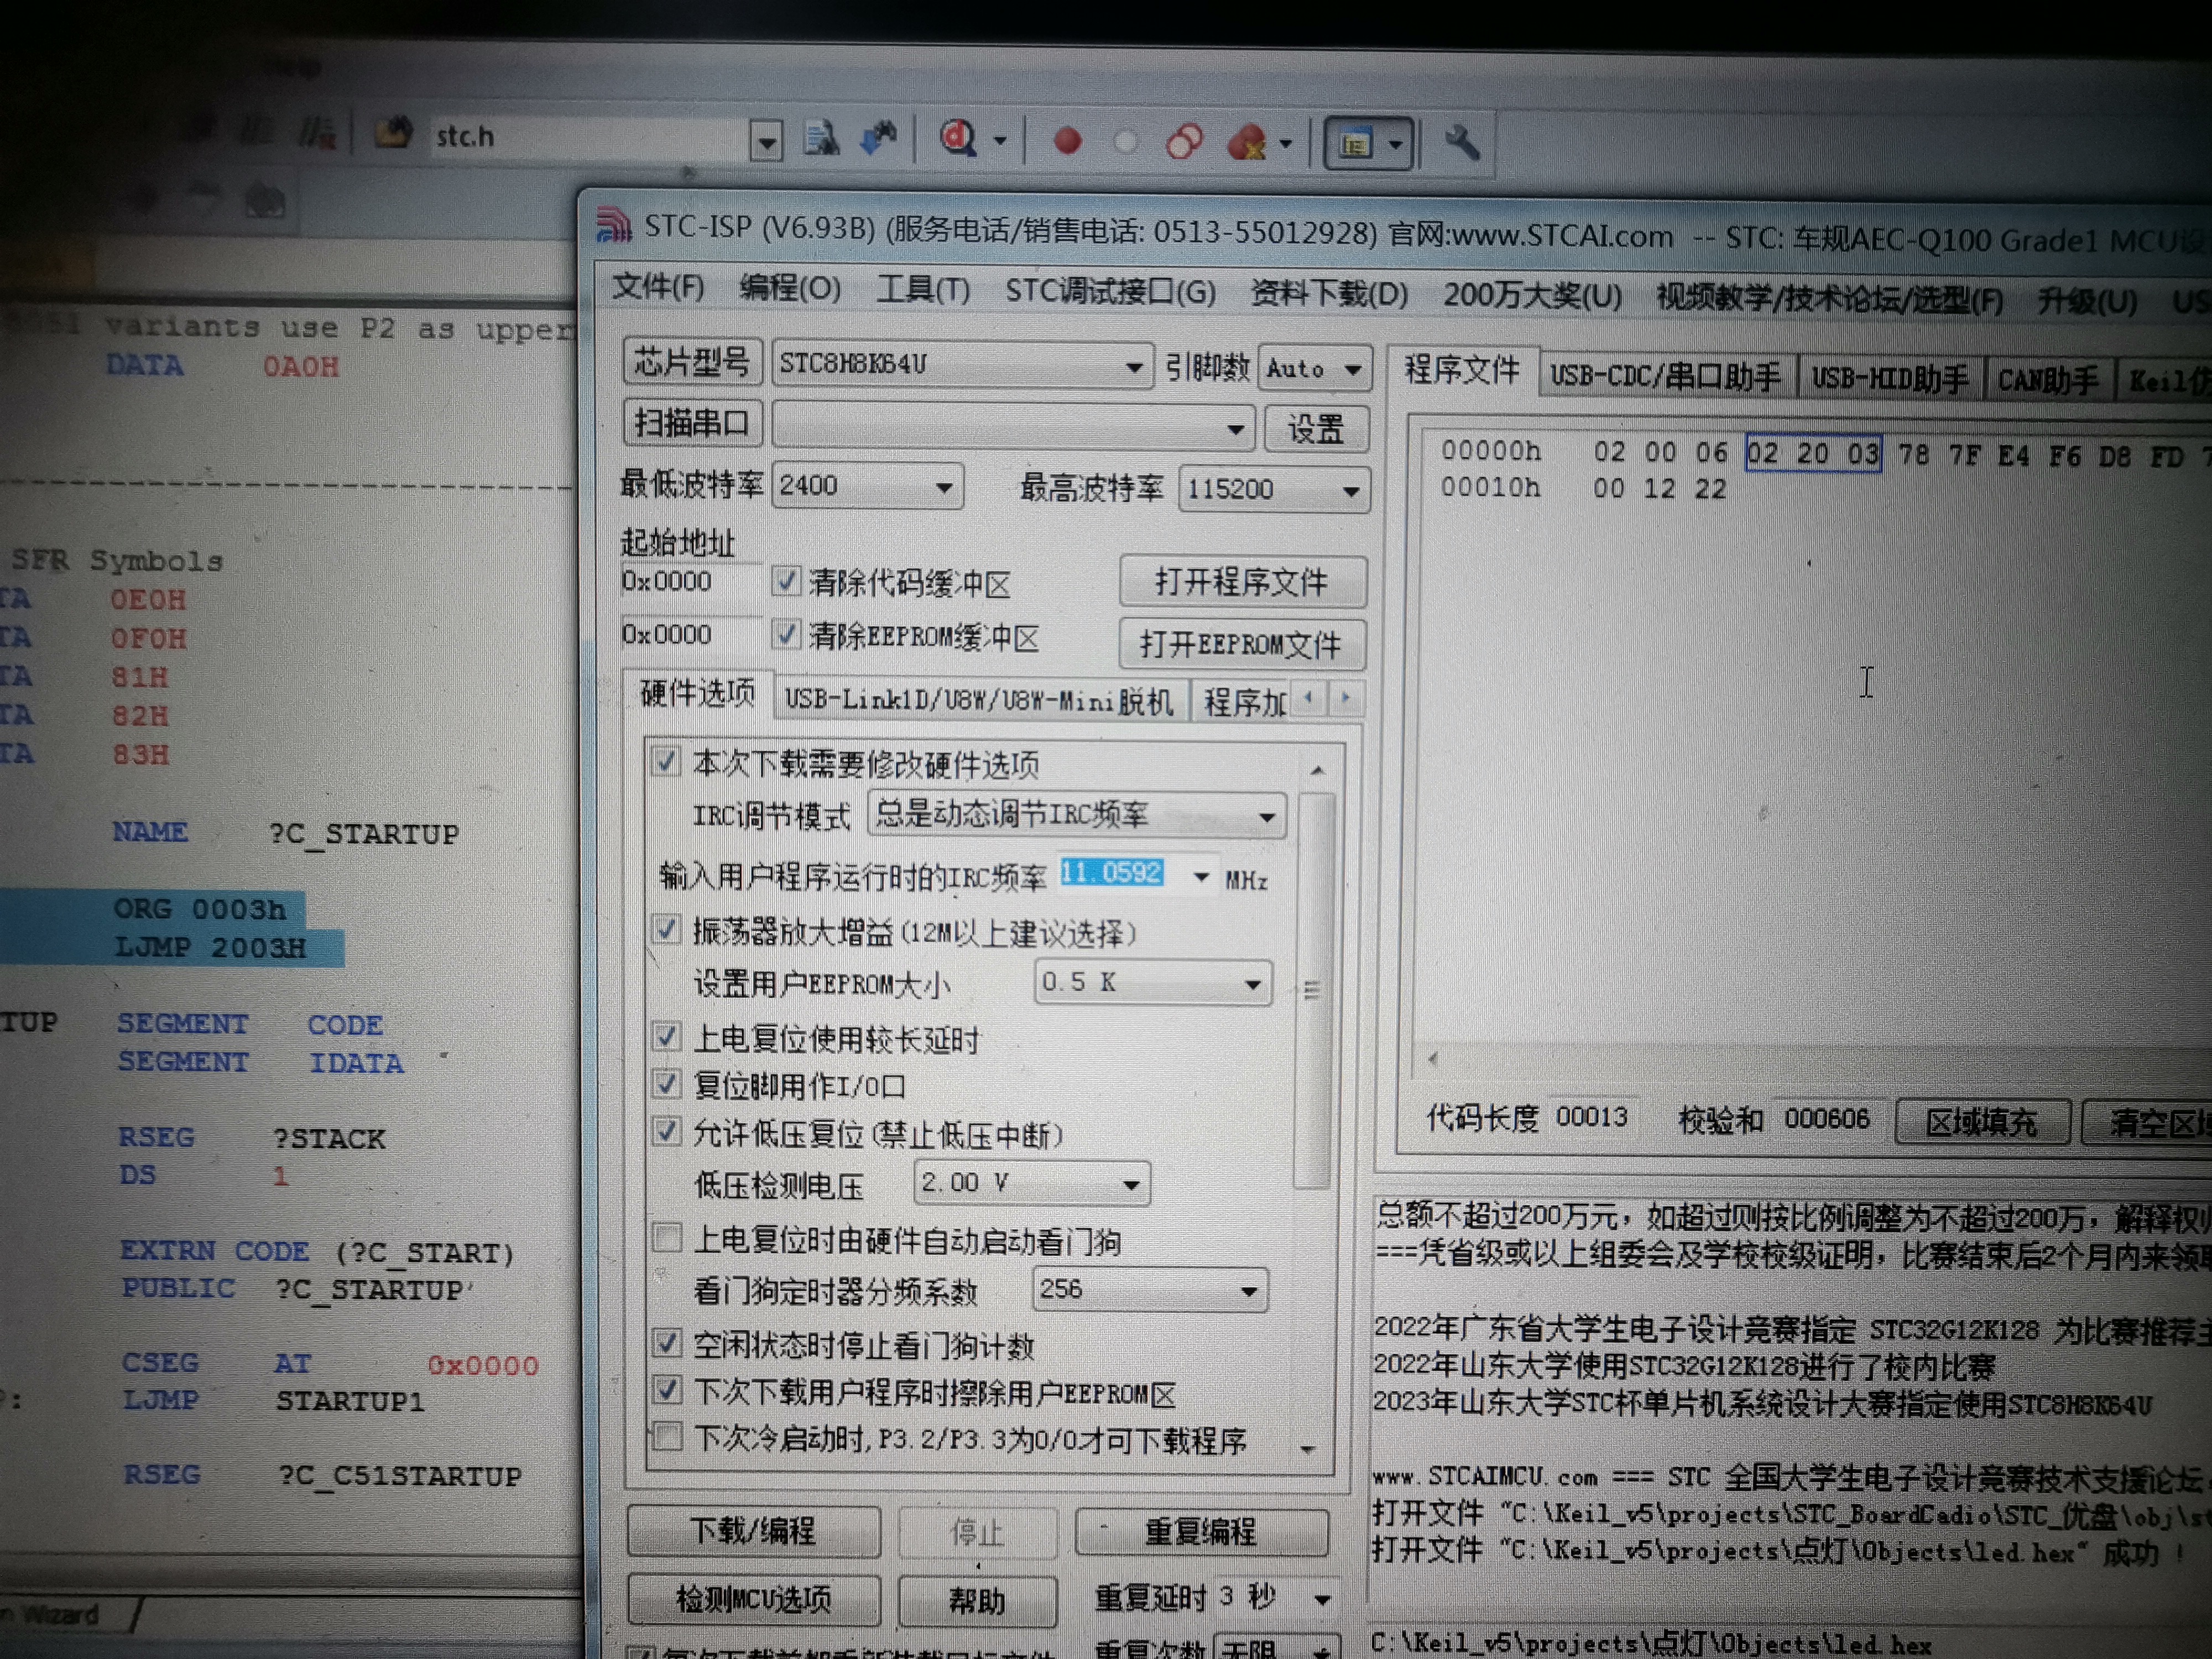Click the 芯片型号 button
The image size is (2212, 1659).
tap(692, 362)
